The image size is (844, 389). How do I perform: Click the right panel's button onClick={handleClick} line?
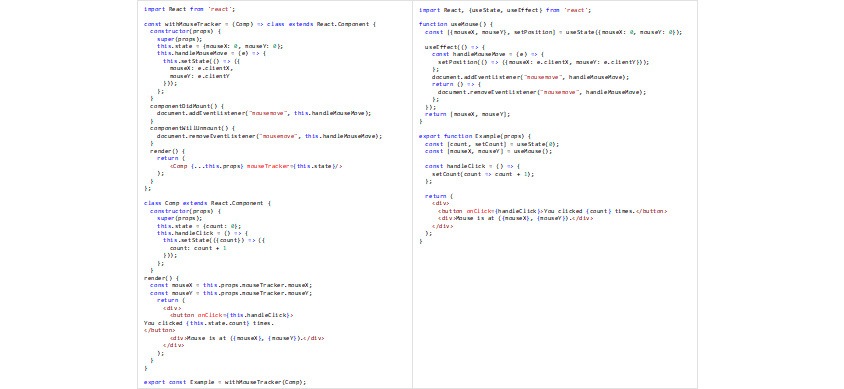point(553,211)
